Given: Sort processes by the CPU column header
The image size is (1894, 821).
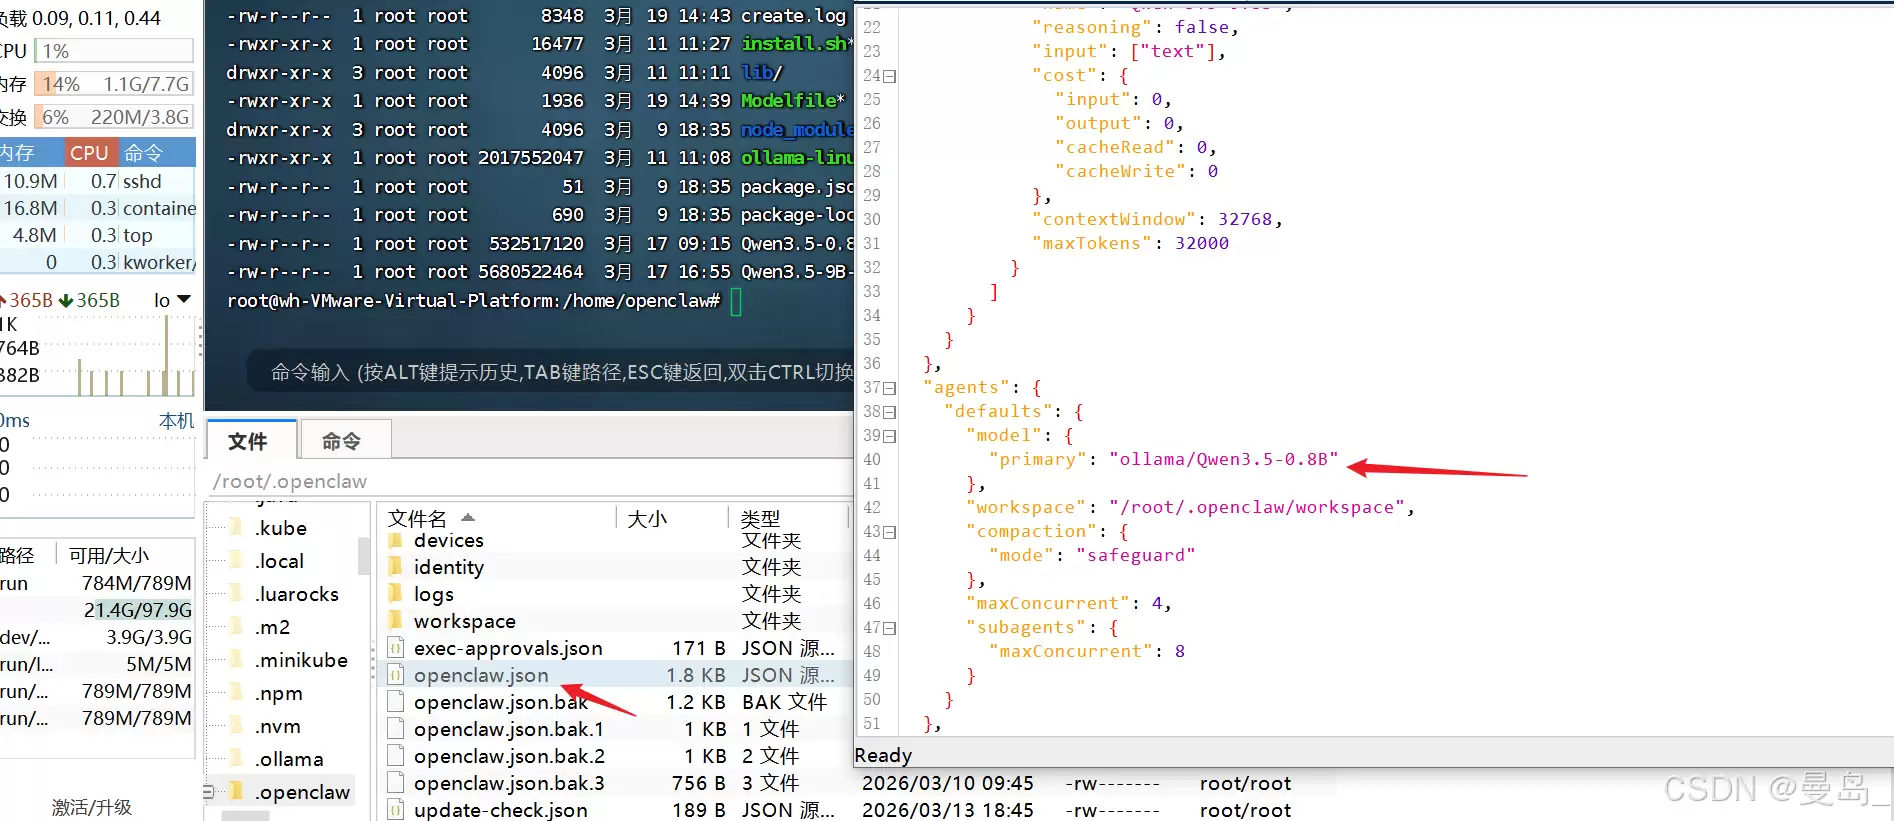Looking at the screenshot, I should pyautogui.click(x=89, y=153).
